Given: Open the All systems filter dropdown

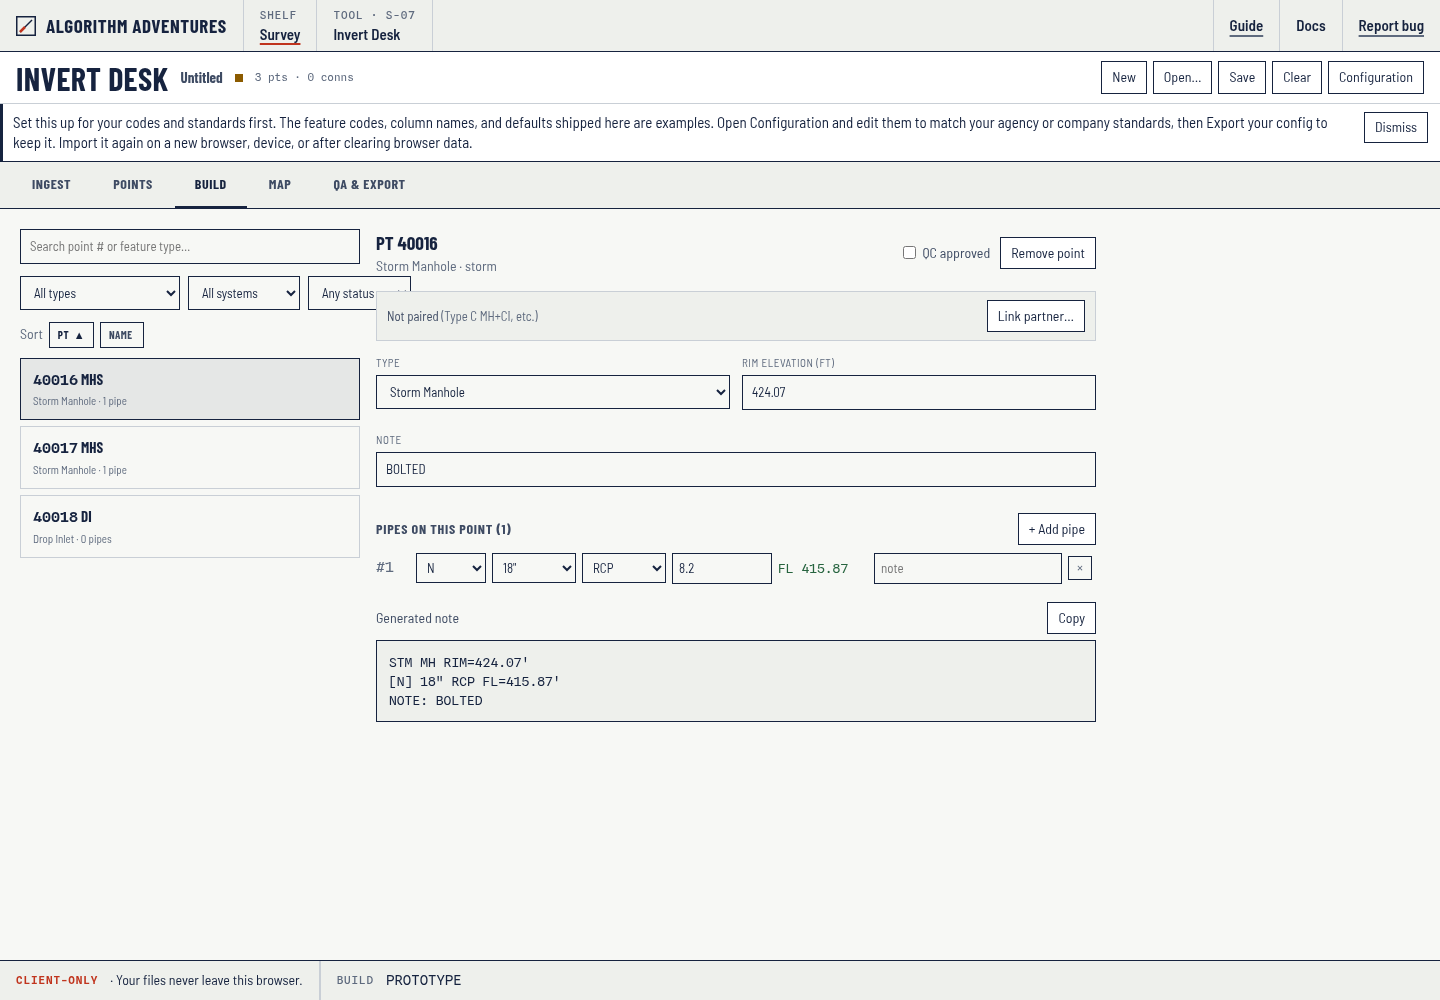Looking at the screenshot, I should coord(244,293).
